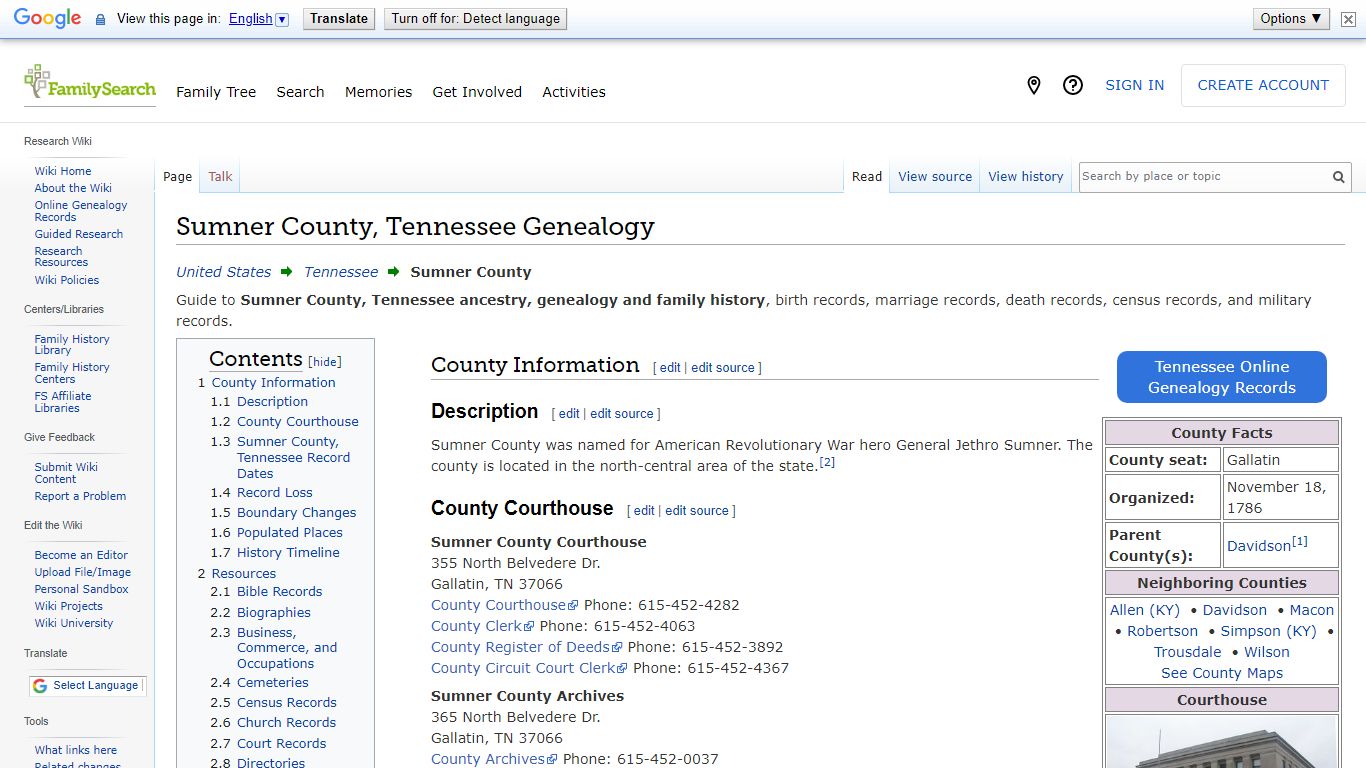Open the Get Involved menu
This screenshot has height=768, width=1366.
pos(477,92)
